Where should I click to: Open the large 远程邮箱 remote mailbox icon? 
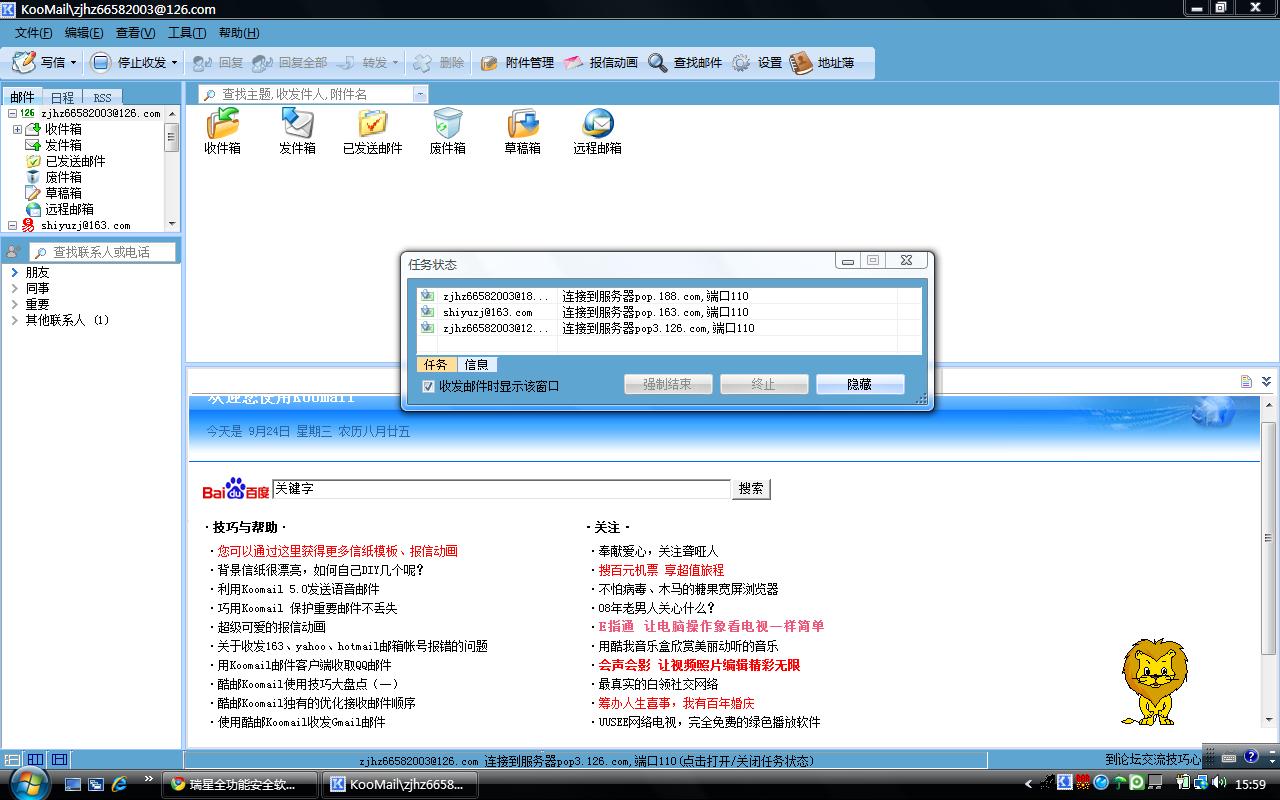[x=598, y=123]
